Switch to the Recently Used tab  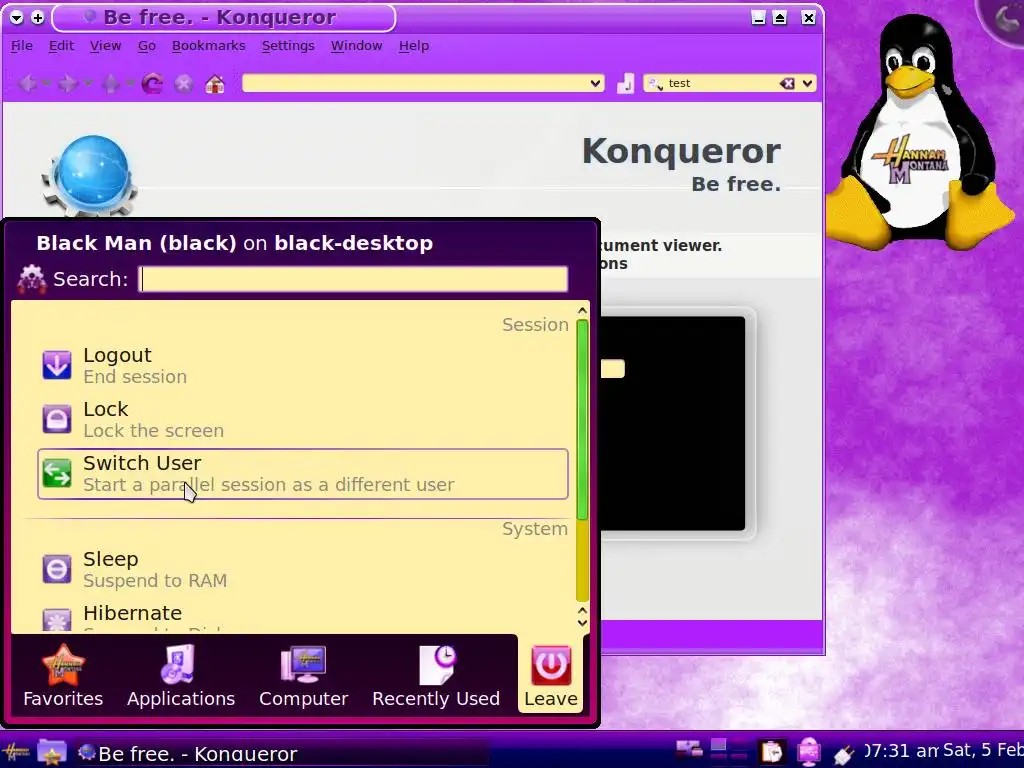436,676
